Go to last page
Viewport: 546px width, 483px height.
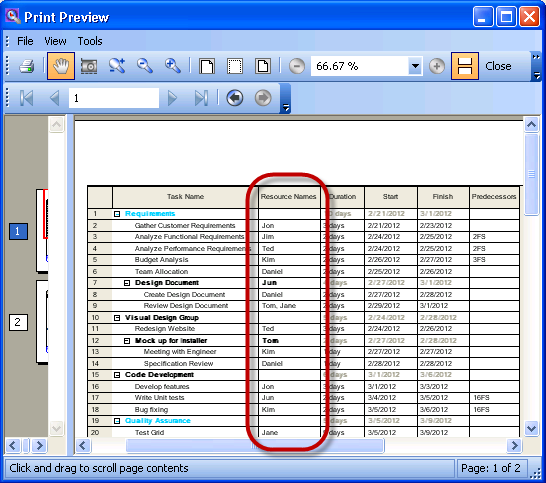pos(201,98)
